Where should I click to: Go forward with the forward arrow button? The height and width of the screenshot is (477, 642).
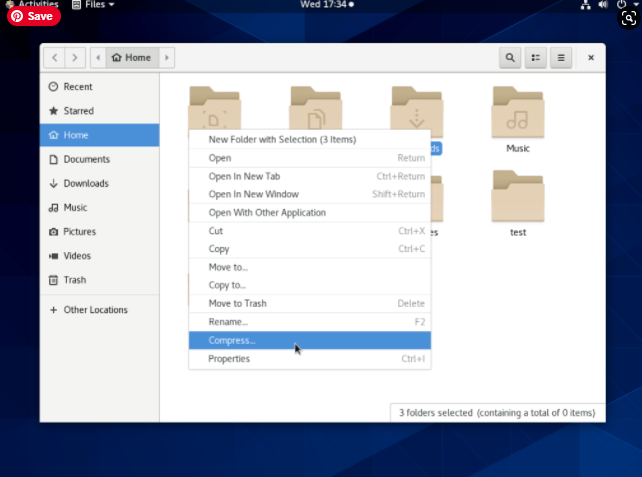75,58
